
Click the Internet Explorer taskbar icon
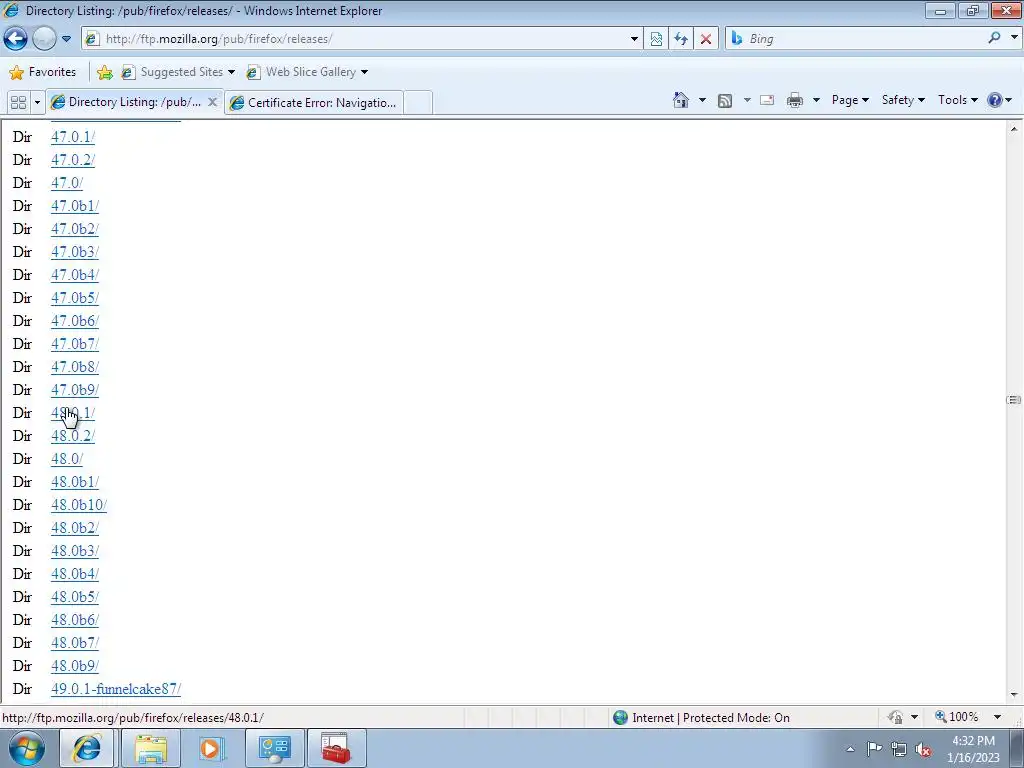coord(87,748)
